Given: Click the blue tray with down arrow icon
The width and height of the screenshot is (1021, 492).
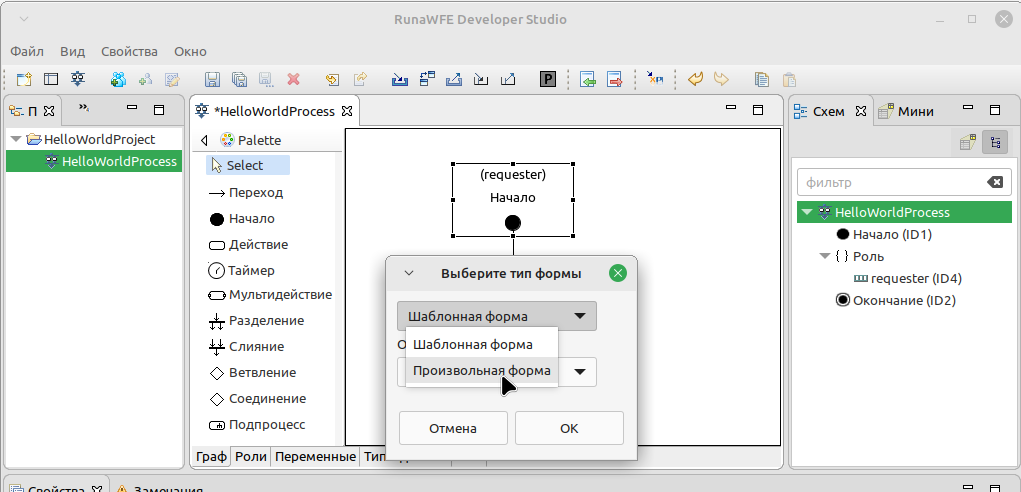Looking at the screenshot, I should pos(400,79).
